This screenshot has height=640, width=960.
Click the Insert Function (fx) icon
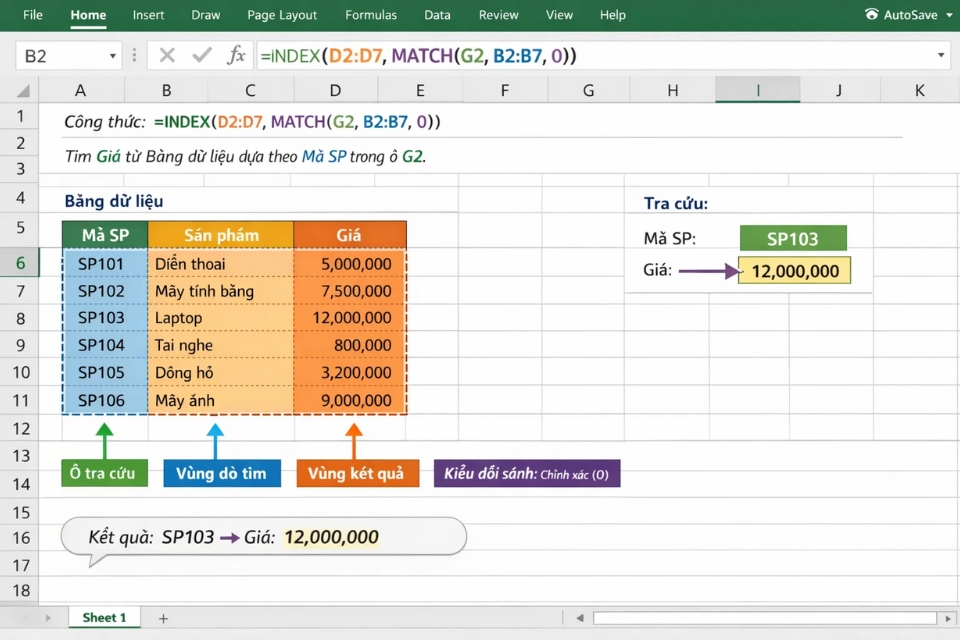236,55
